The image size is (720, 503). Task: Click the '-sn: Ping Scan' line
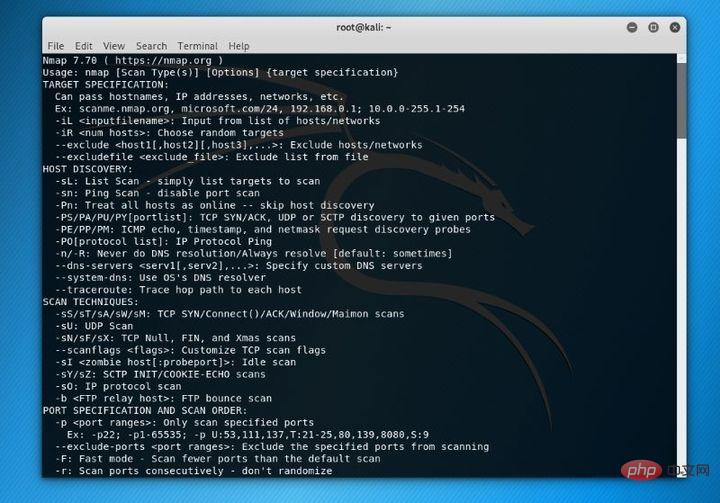pyautogui.click(x=158, y=193)
